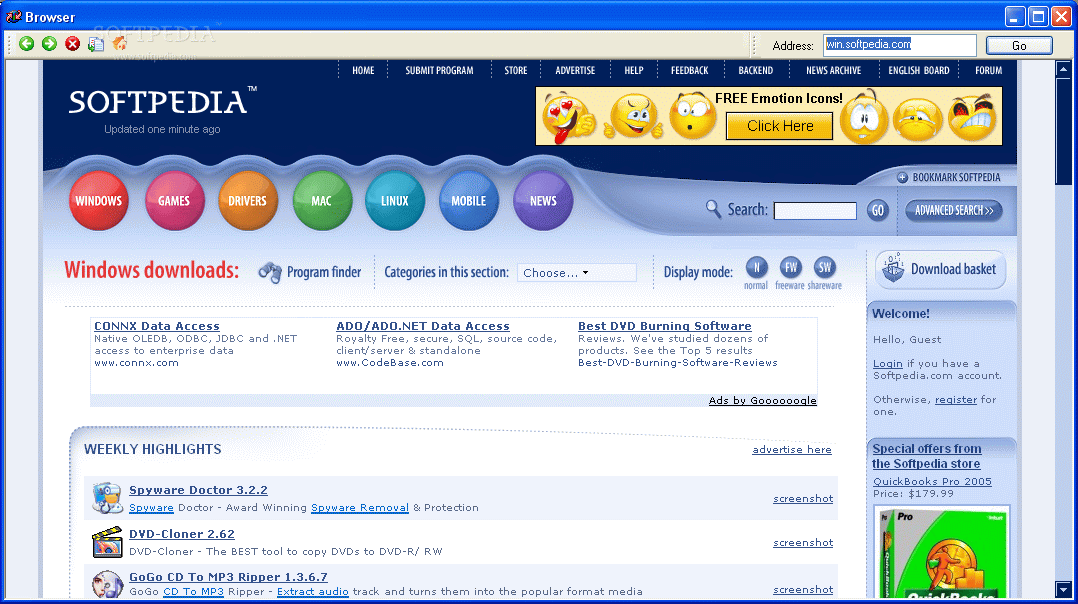Image resolution: width=1078 pixels, height=604 pixels.
Task: Open BACKEND in the top navigation
Action: tap(756, 70)
